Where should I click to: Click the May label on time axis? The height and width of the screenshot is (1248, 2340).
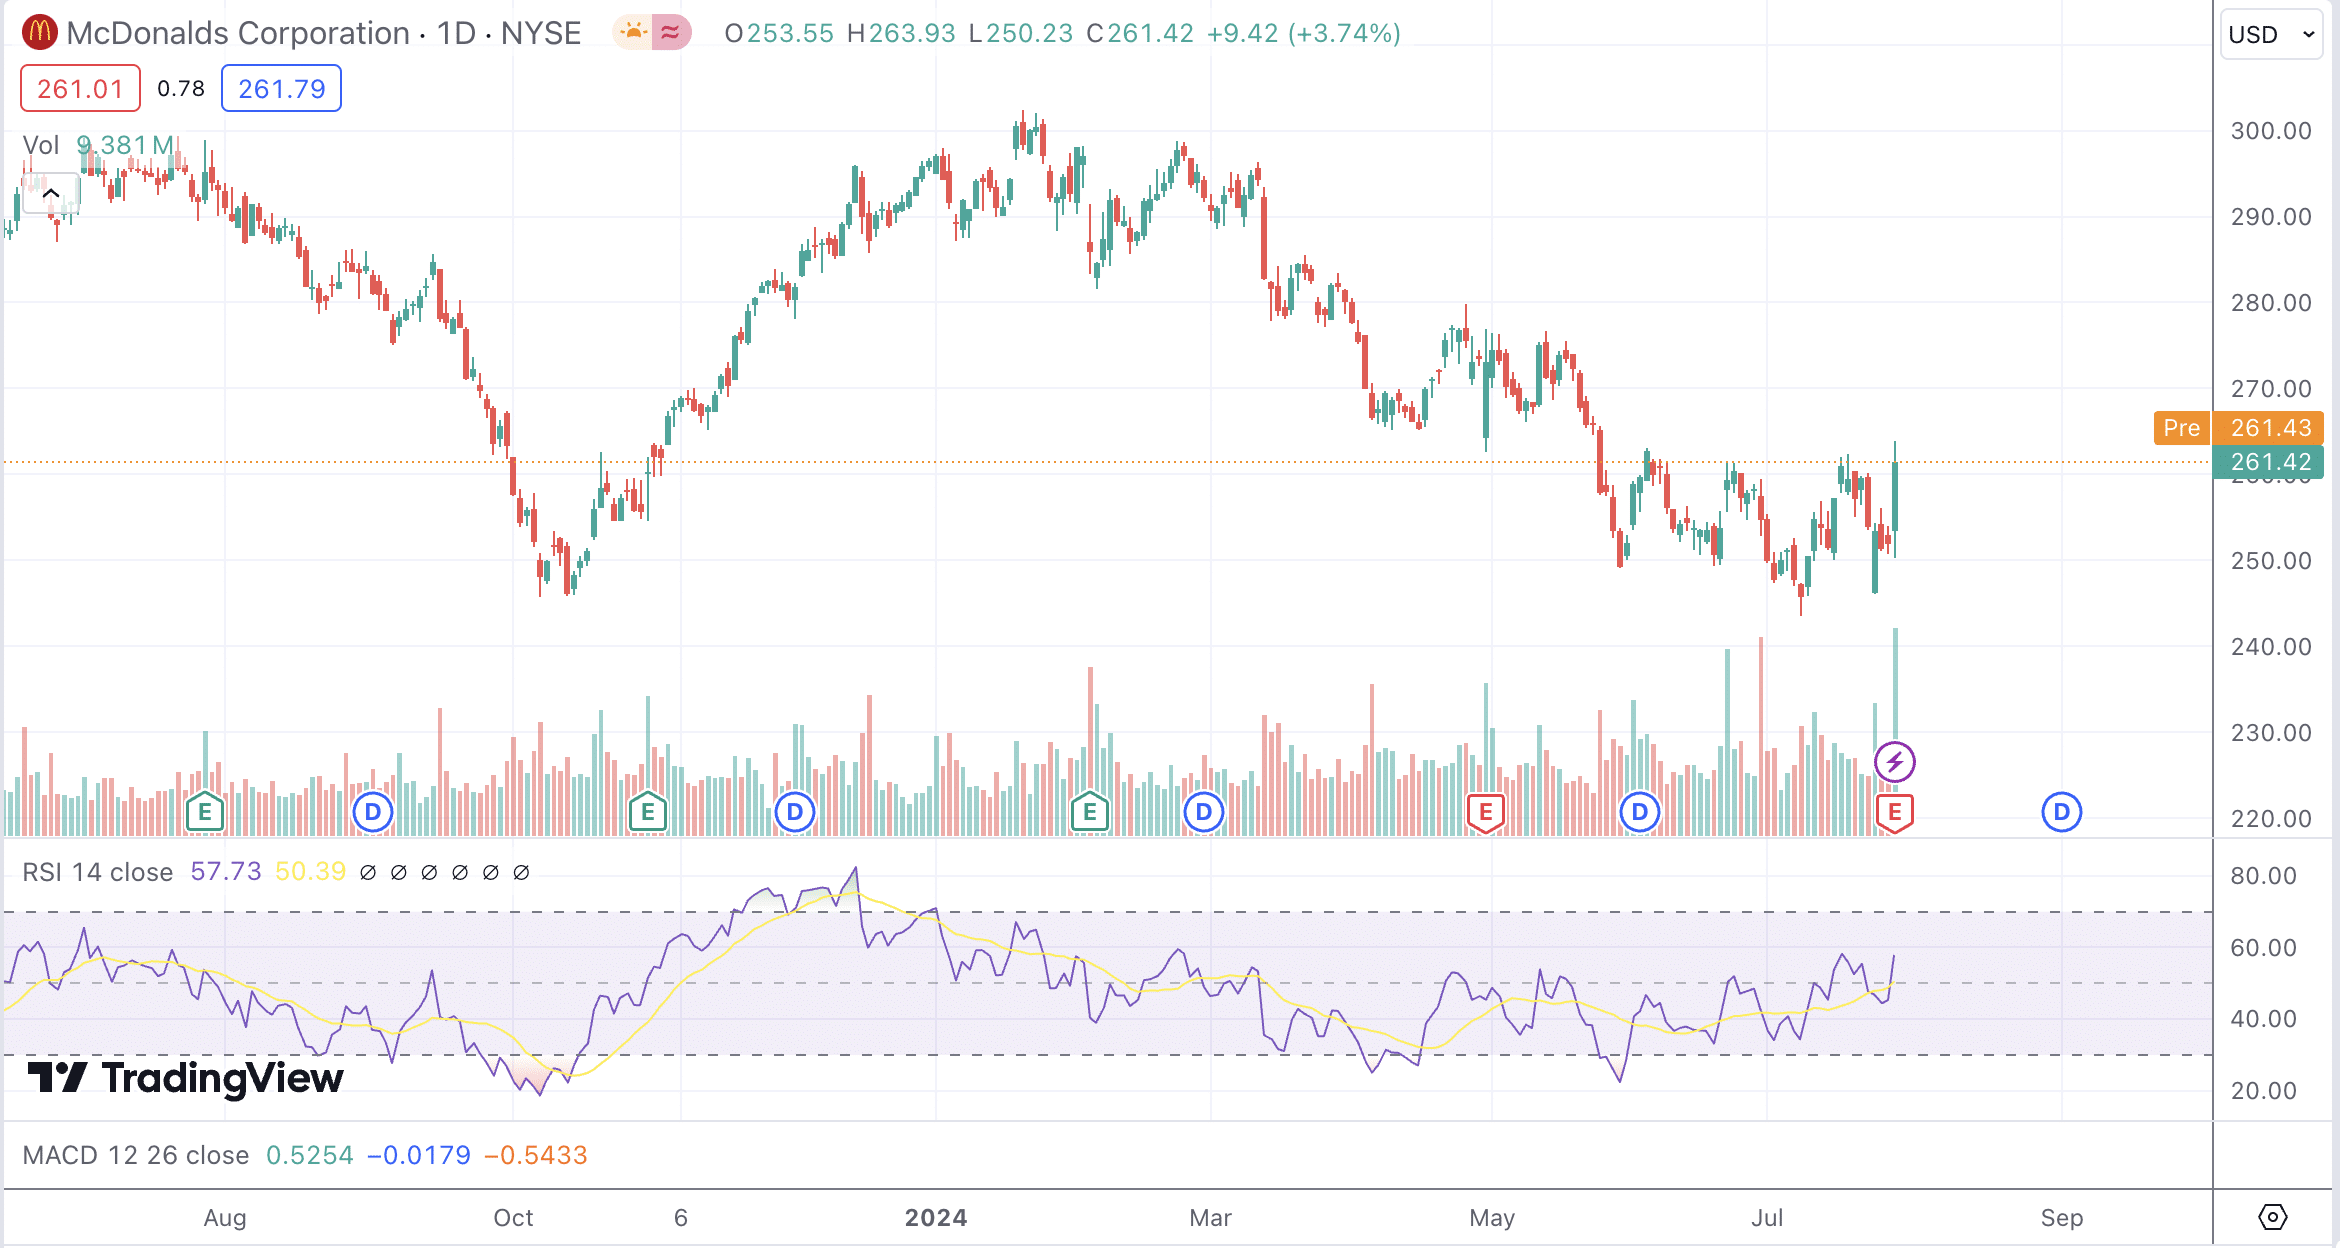pyautogui.click(x=1492, y=1217)
